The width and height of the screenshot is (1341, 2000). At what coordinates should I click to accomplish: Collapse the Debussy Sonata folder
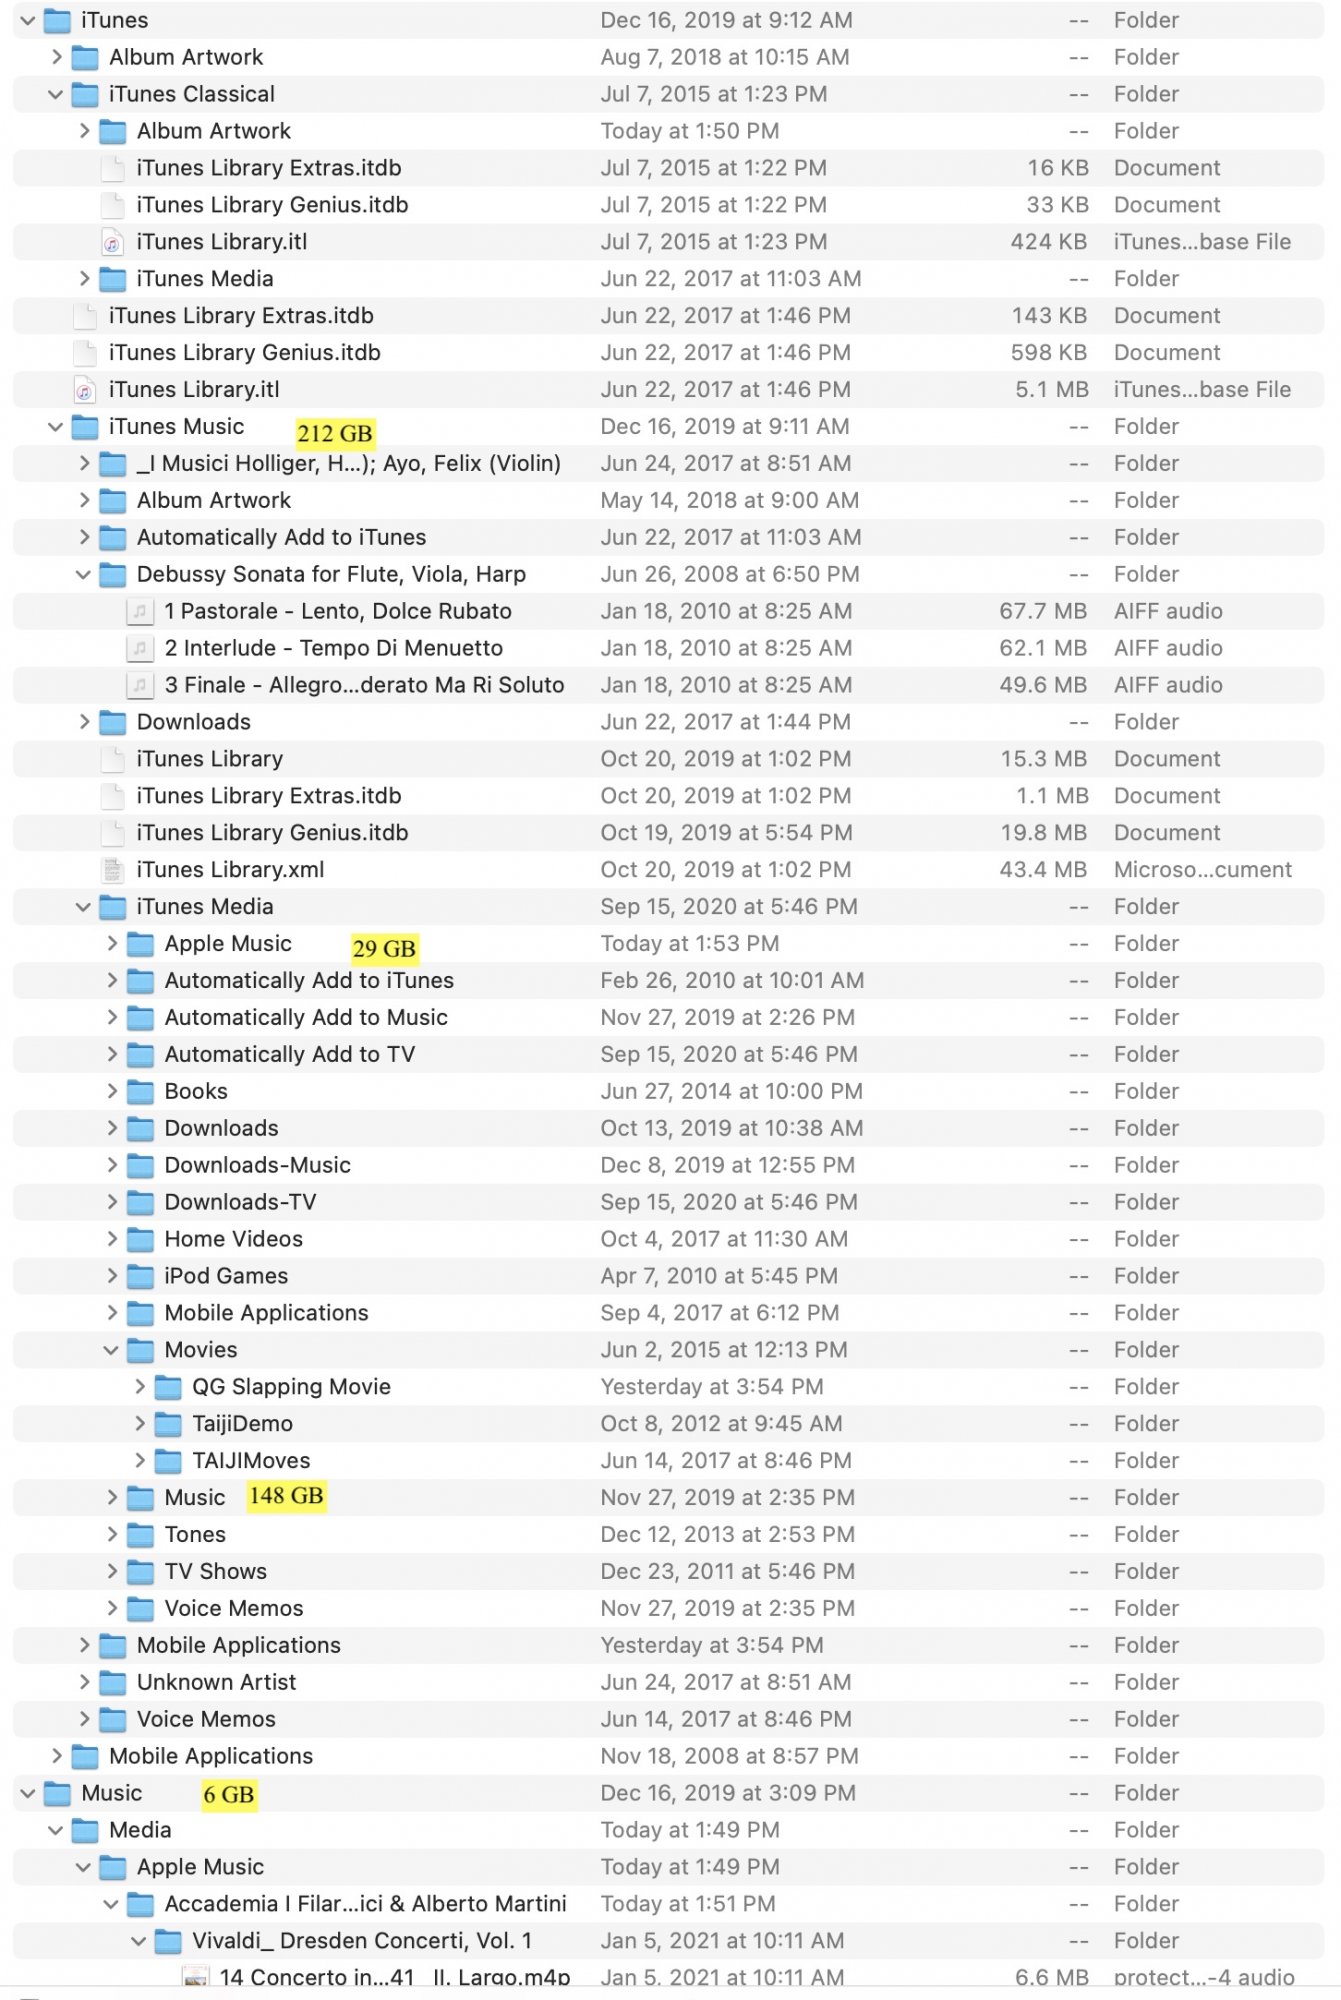84,574
